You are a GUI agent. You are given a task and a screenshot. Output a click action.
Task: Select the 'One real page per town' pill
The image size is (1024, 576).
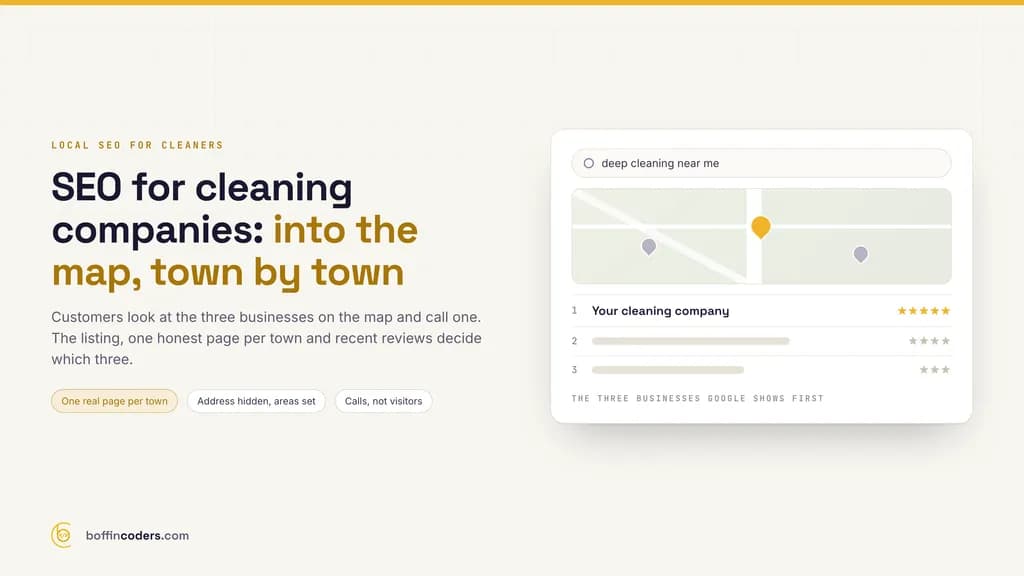(114, 401)
